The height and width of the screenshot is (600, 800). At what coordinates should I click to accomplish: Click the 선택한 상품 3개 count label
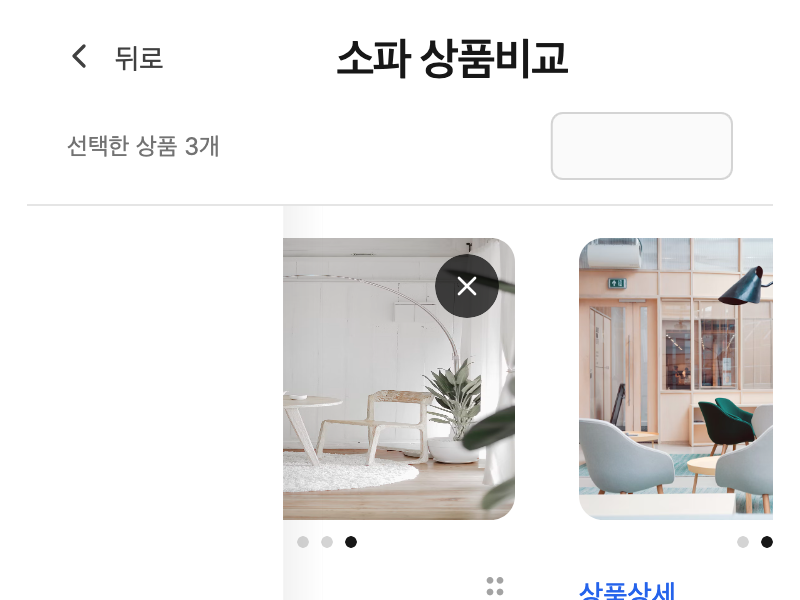143,146
